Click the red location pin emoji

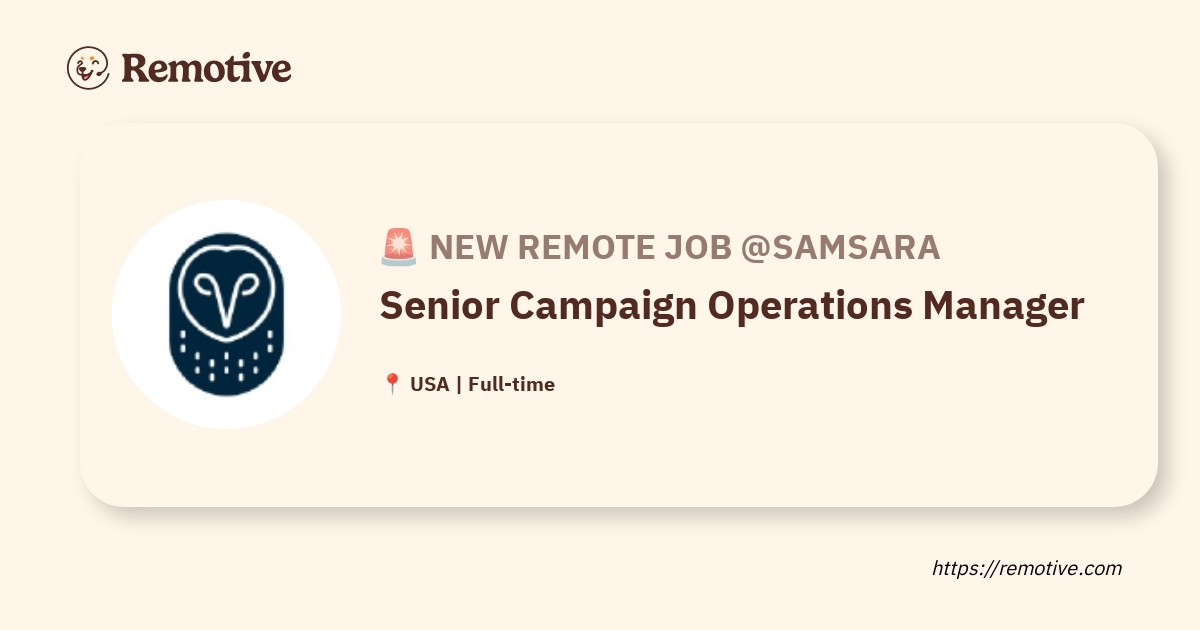(x=392, y=384)
